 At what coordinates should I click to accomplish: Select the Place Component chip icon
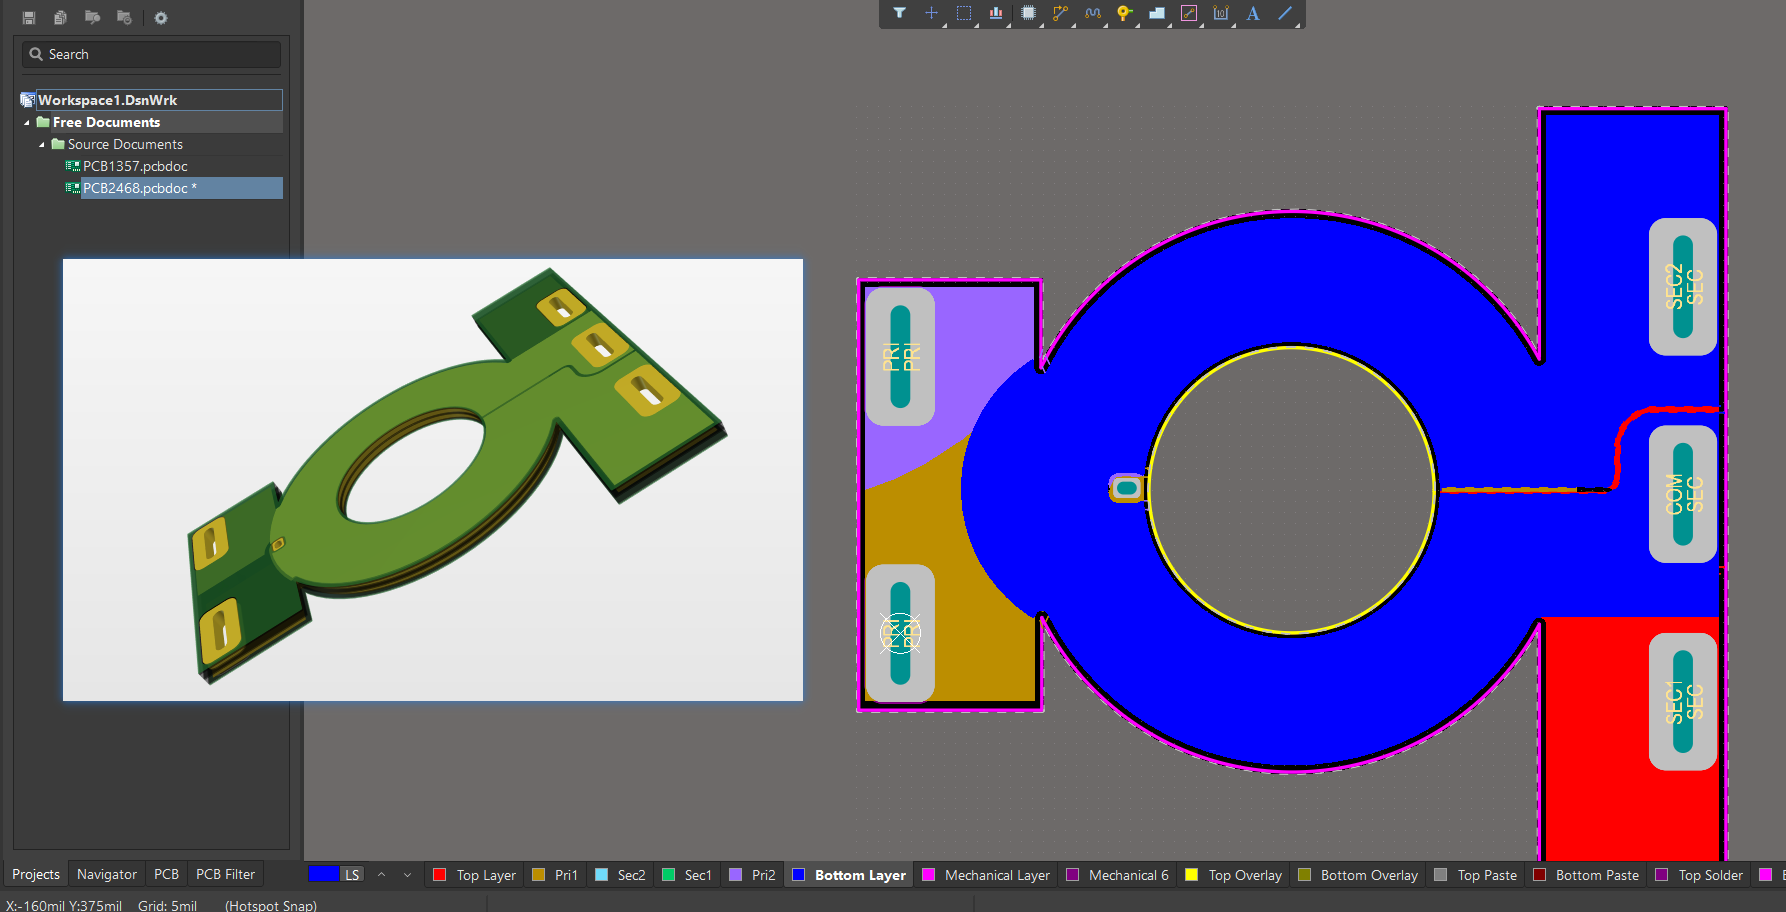click(1027, 13)
